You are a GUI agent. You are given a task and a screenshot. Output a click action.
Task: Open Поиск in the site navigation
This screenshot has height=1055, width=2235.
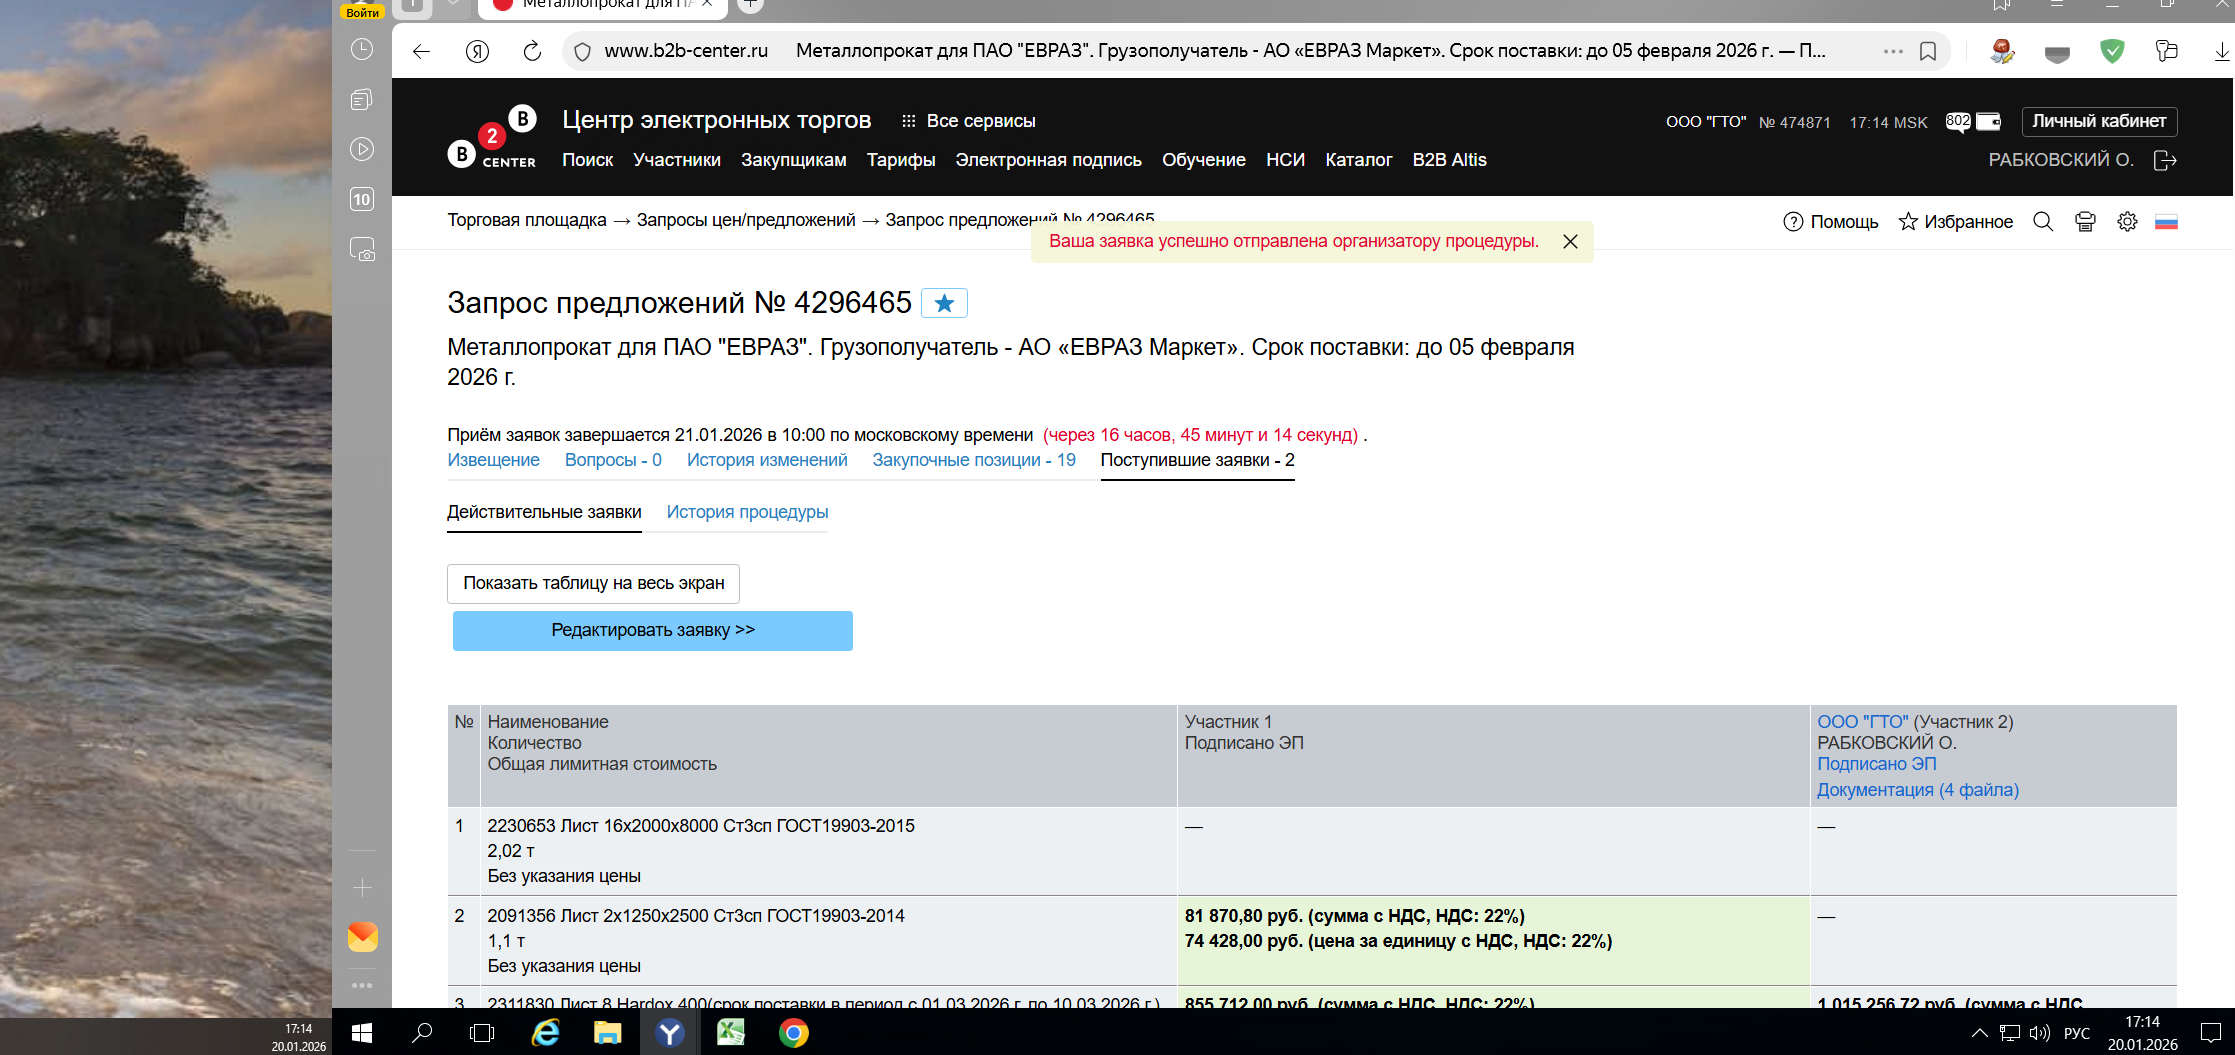[588, 160]
